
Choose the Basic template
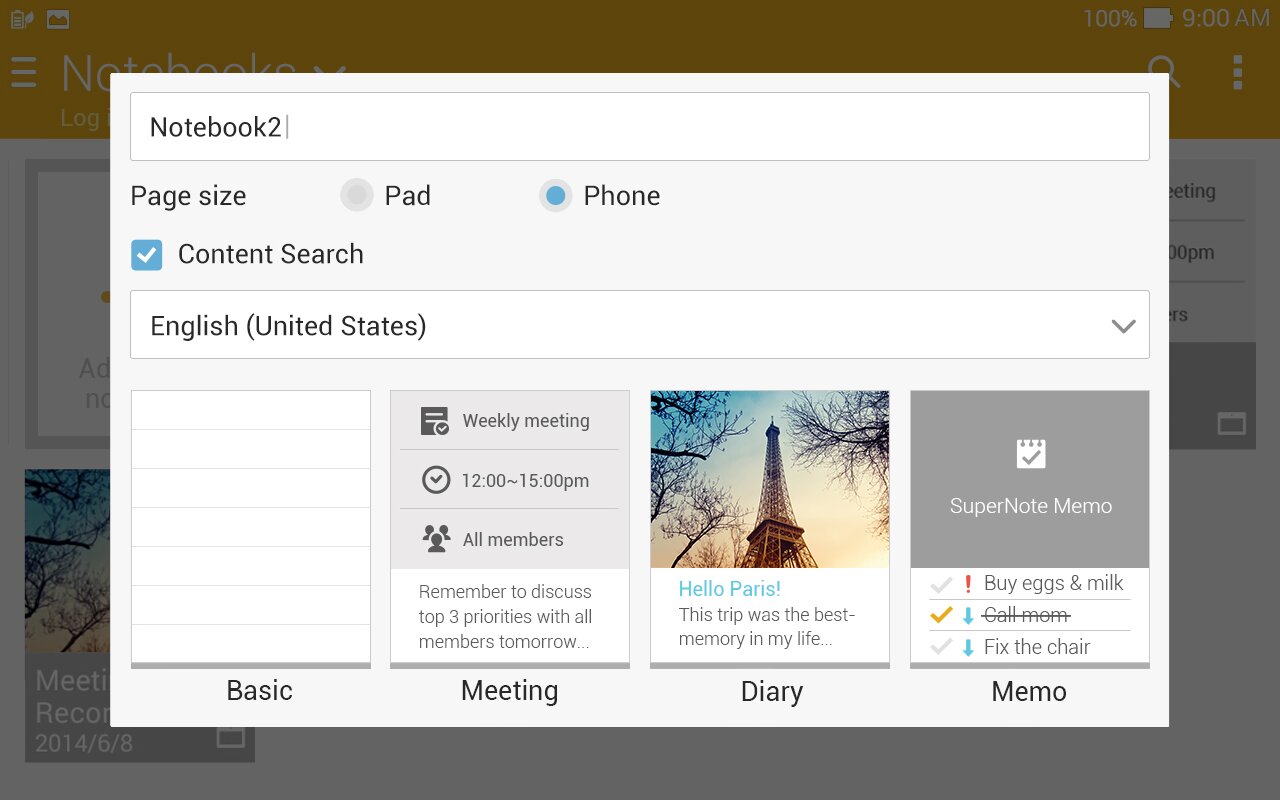click(250, 528)
